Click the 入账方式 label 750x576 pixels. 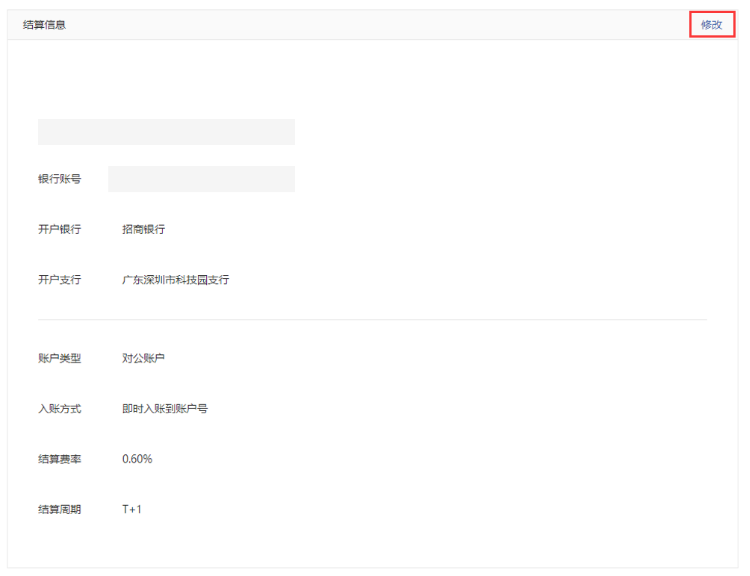pos(59,408)
